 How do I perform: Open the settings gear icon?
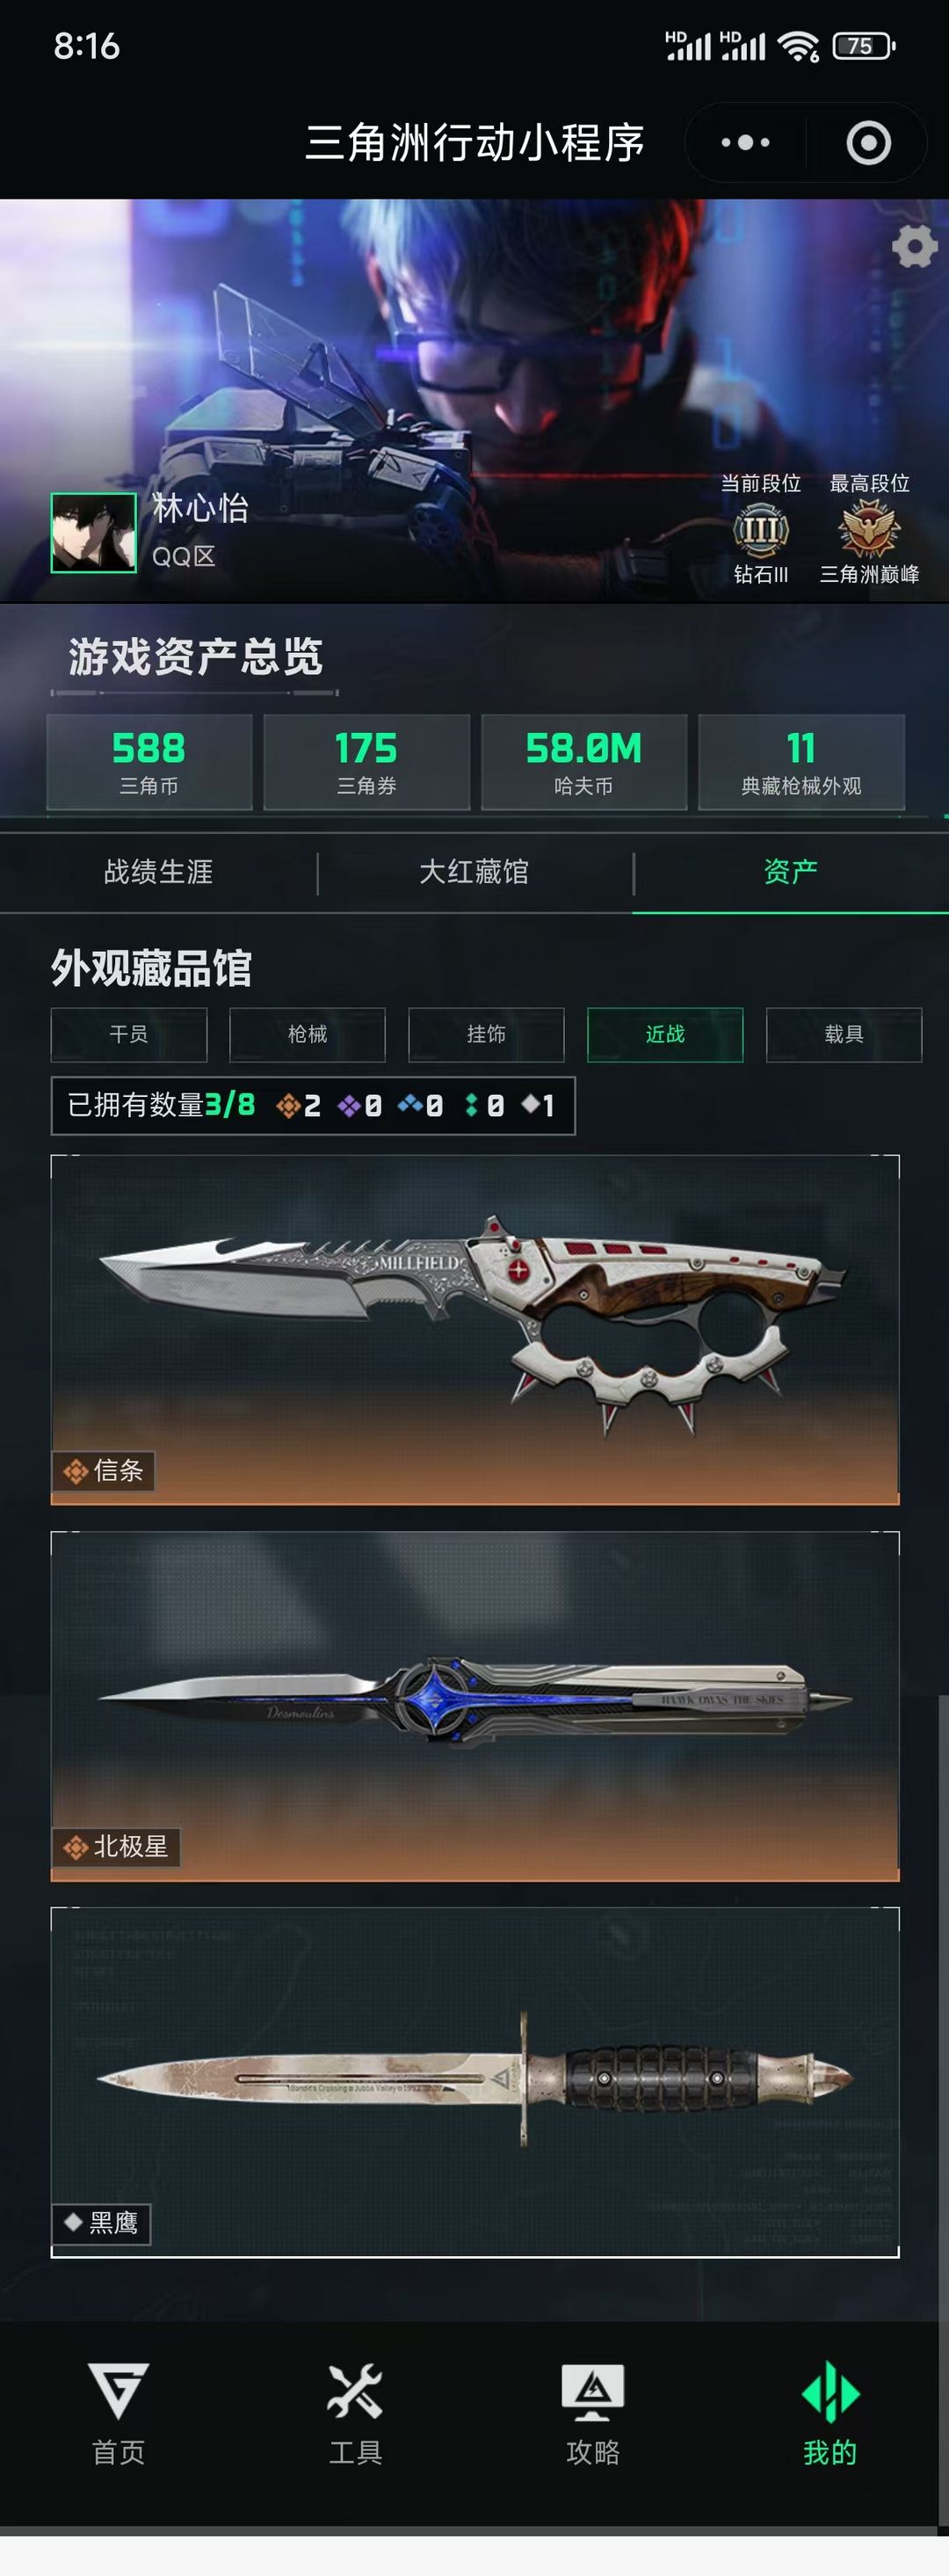[x=914, y=247]
